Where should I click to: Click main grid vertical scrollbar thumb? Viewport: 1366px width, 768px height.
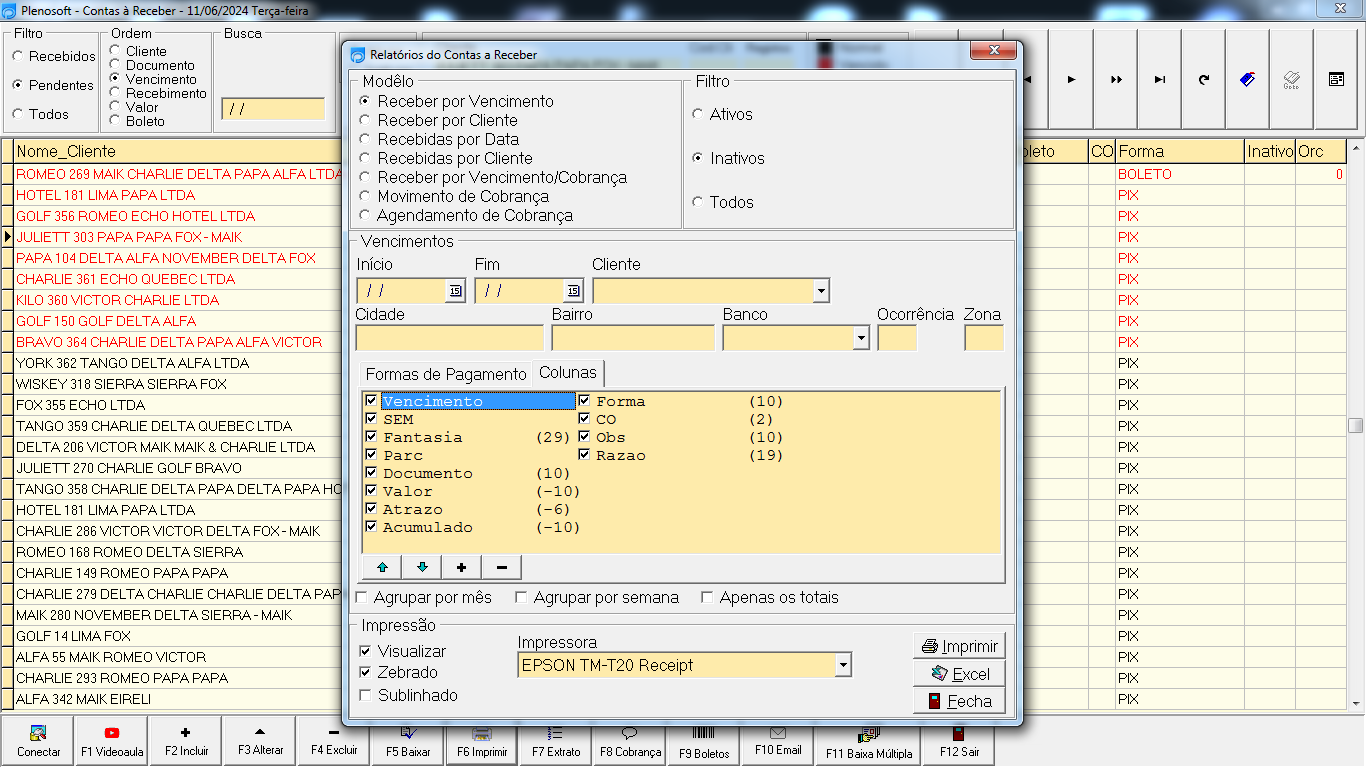1356,425
